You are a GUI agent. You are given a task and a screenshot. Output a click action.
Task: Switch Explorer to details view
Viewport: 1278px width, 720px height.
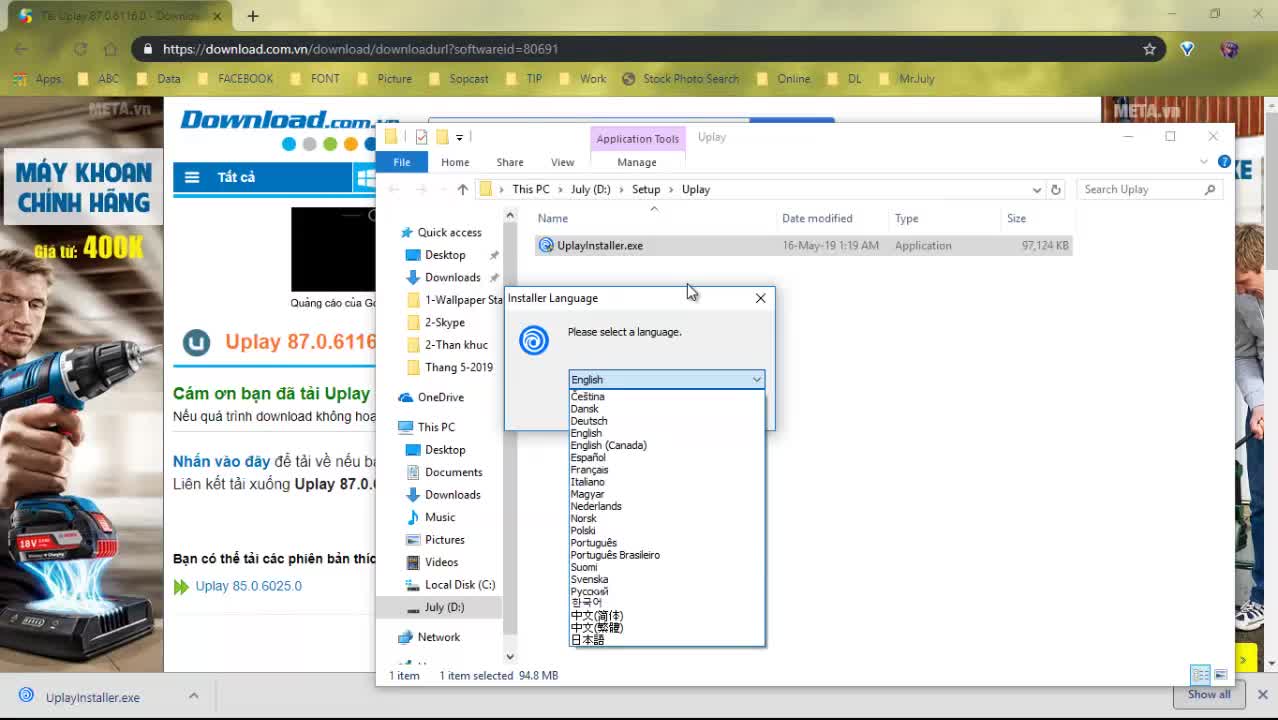1200,675
